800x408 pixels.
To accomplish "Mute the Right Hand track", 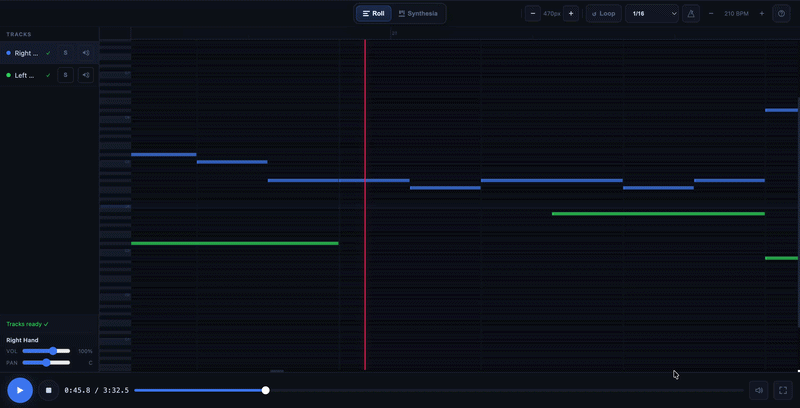I will pyautogui.click(x=85, y=53).
